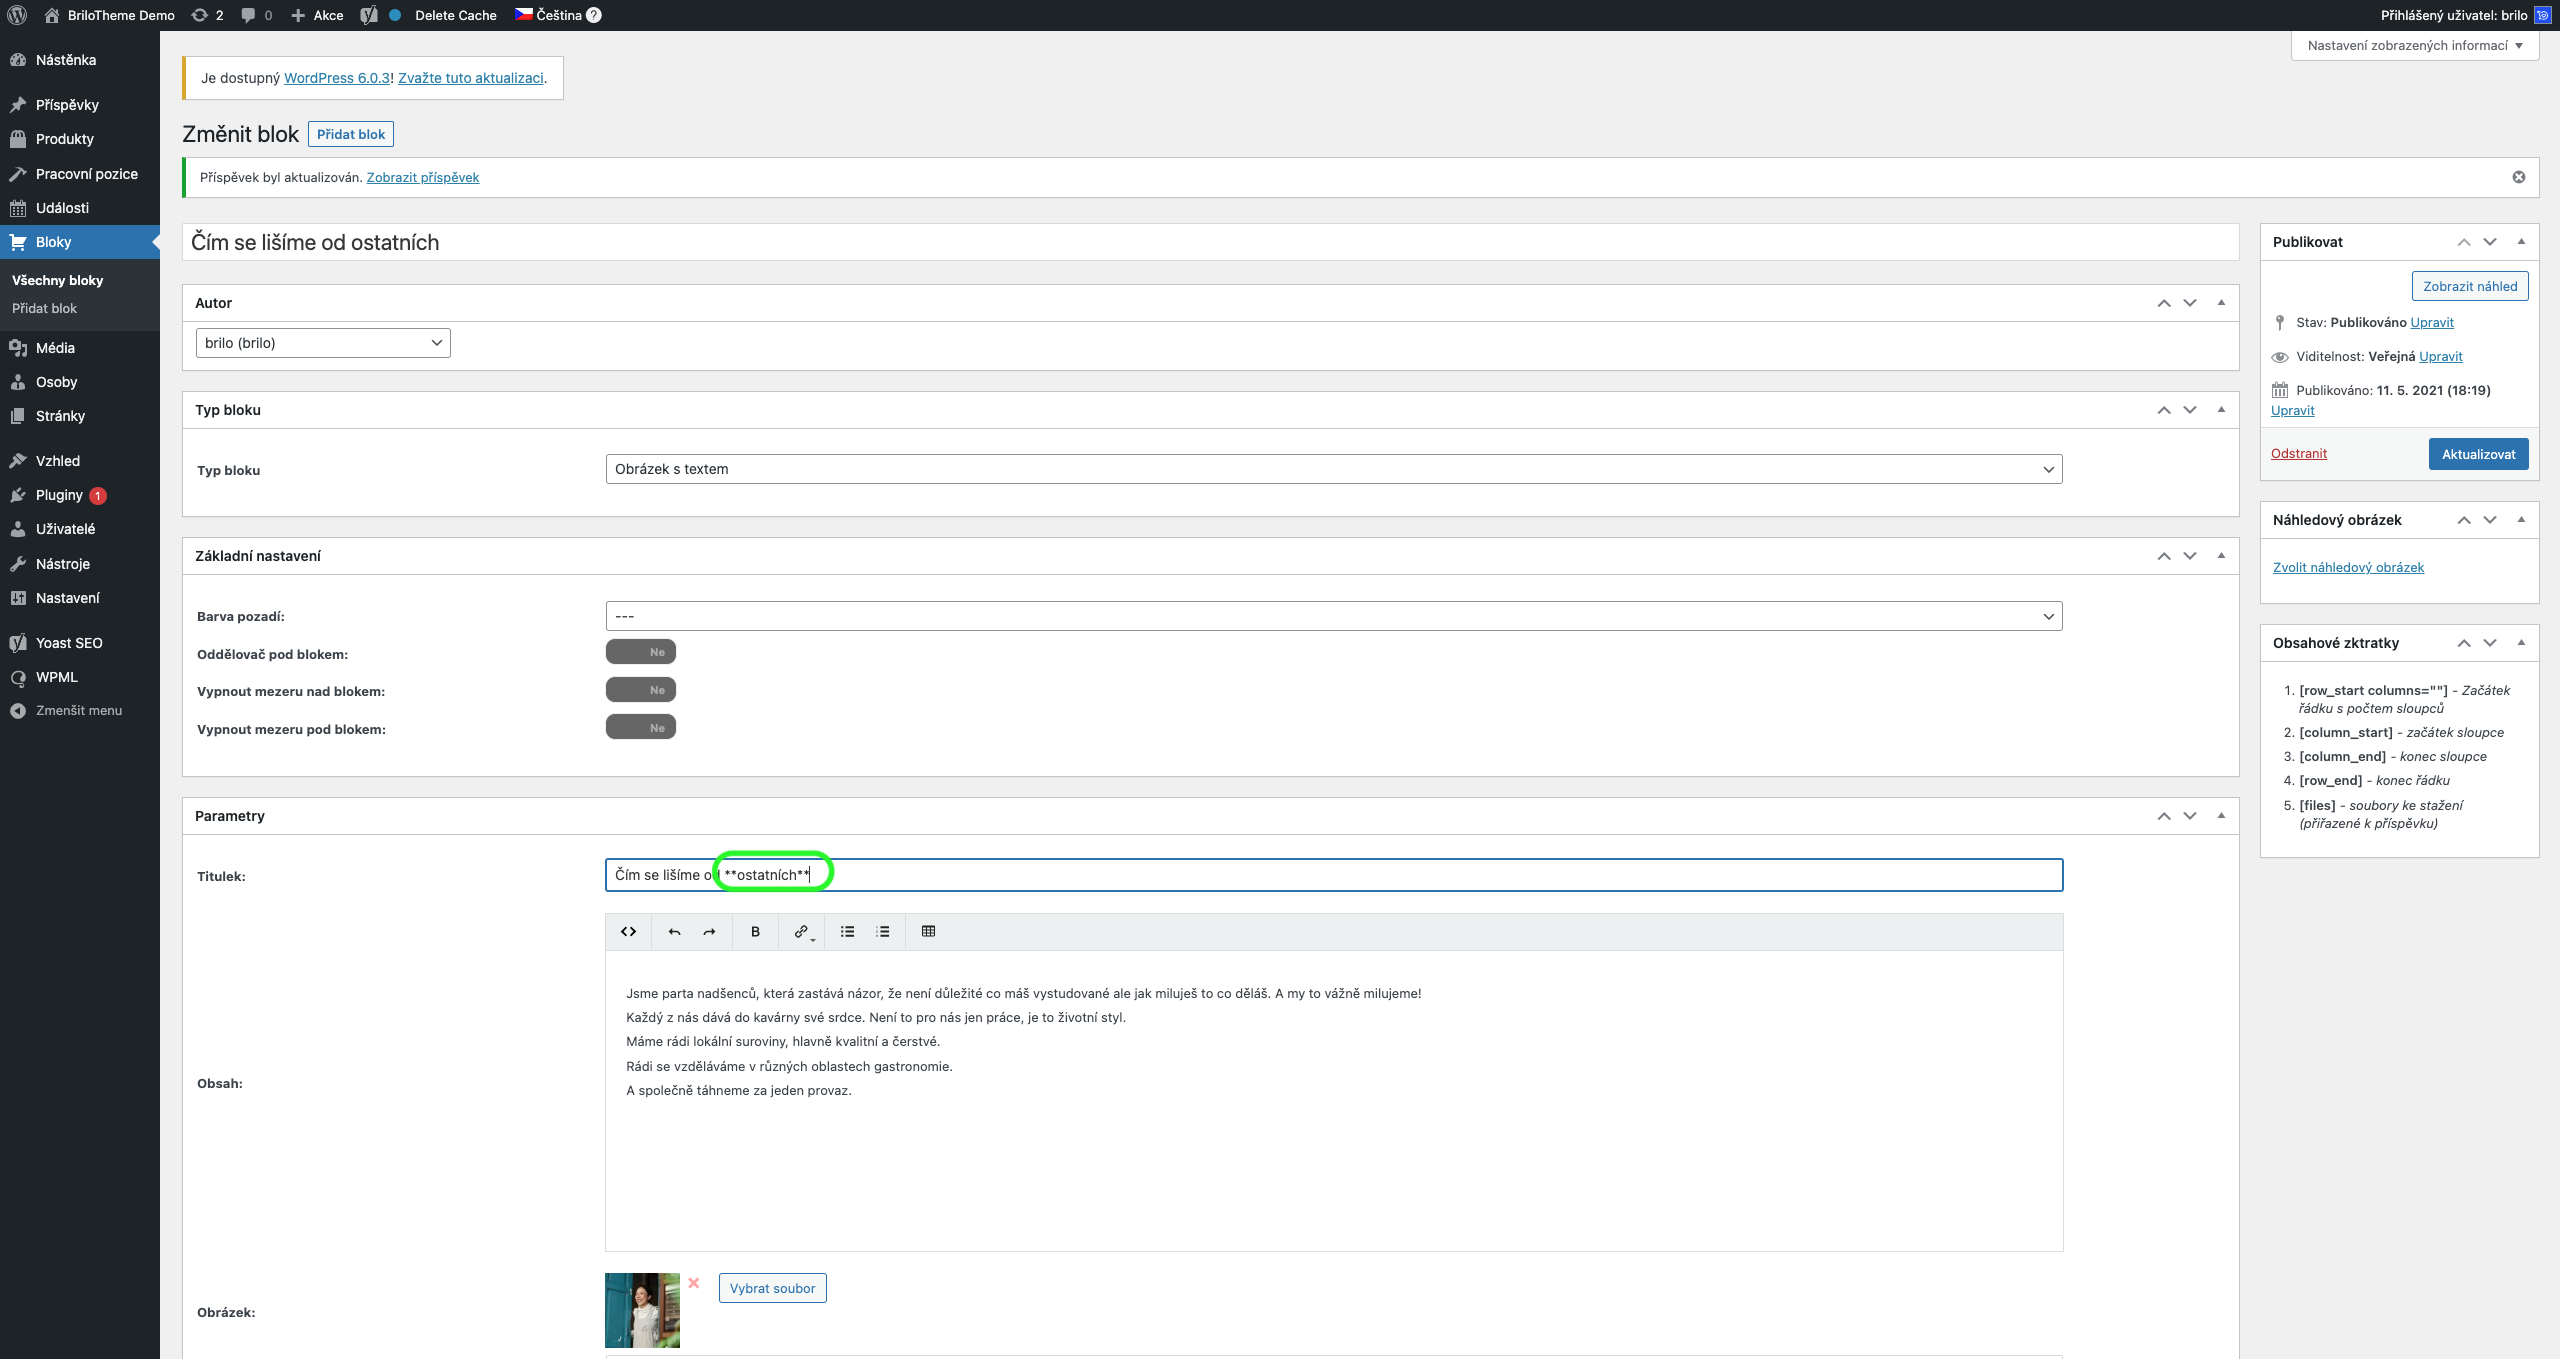Screen dimensions: 2560x1359
Task: Toggle Oddělovač pod blokem switch
Action: pyautogui.click(x=641, y=652)
